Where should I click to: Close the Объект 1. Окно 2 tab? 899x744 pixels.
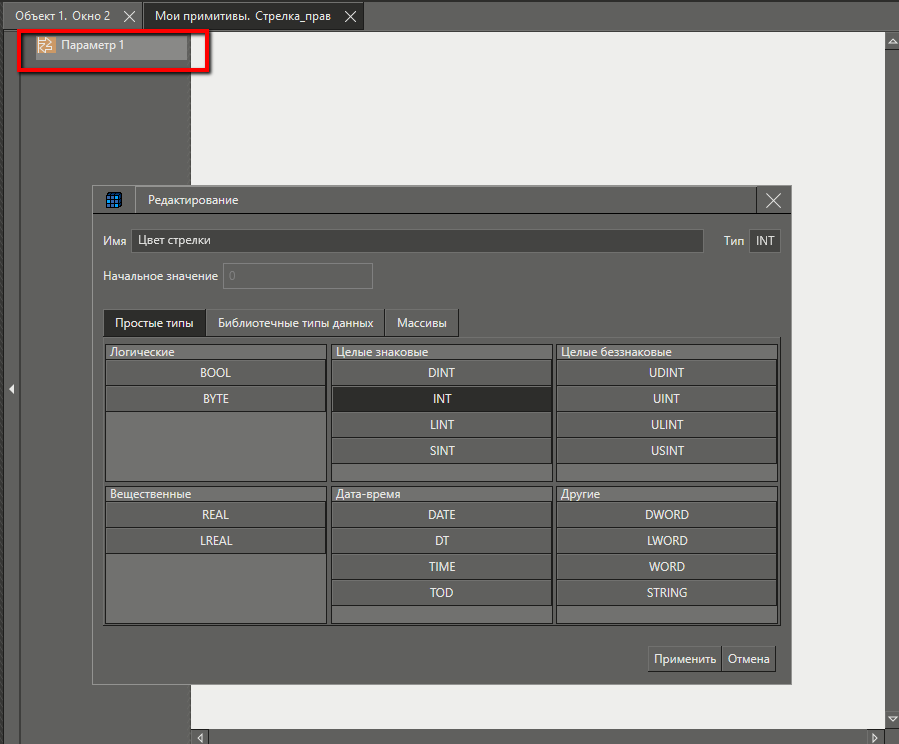click(129, 17)
